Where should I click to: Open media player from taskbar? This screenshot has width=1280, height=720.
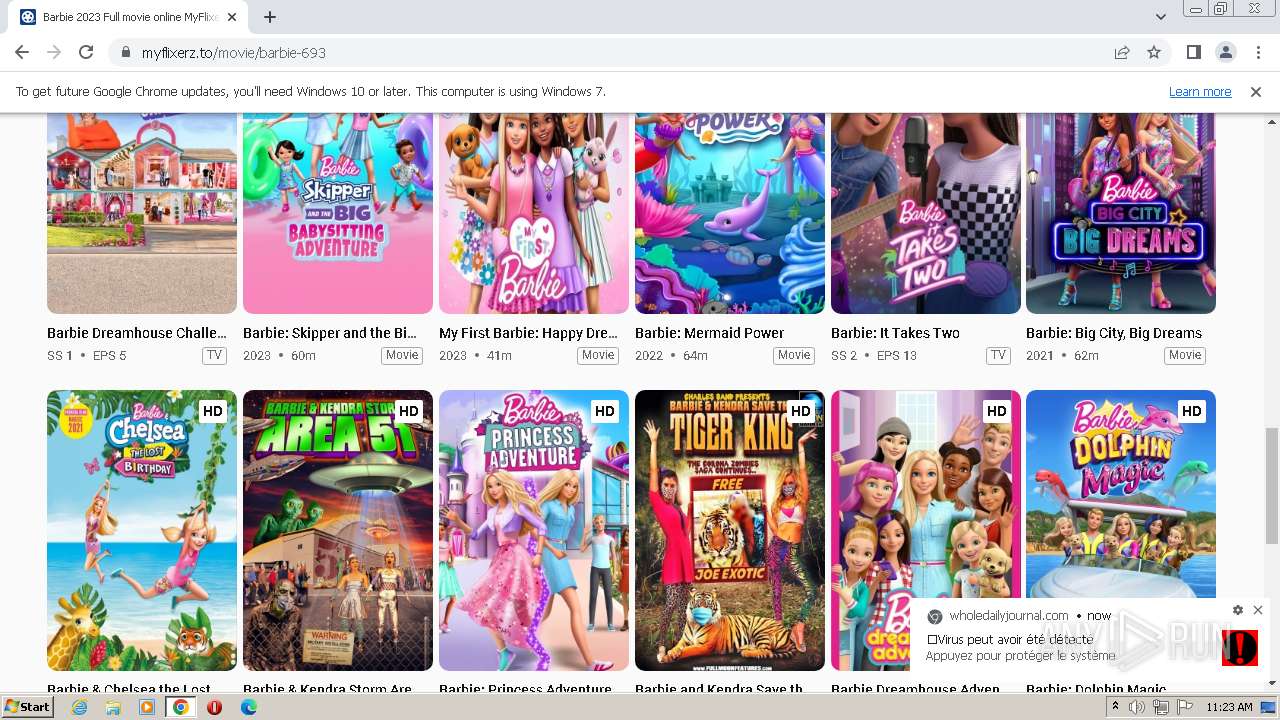pos(147,707)
